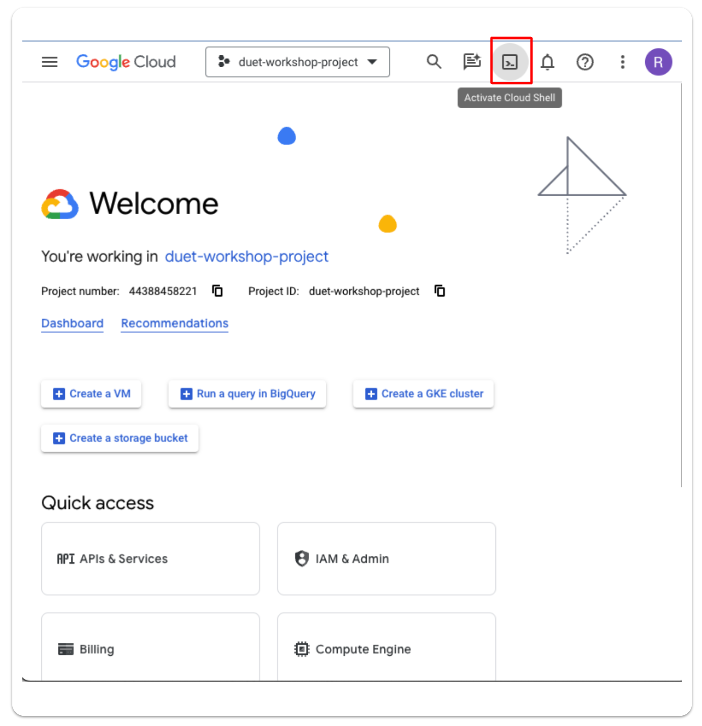Open the notifications bell

tap(547, 62)
